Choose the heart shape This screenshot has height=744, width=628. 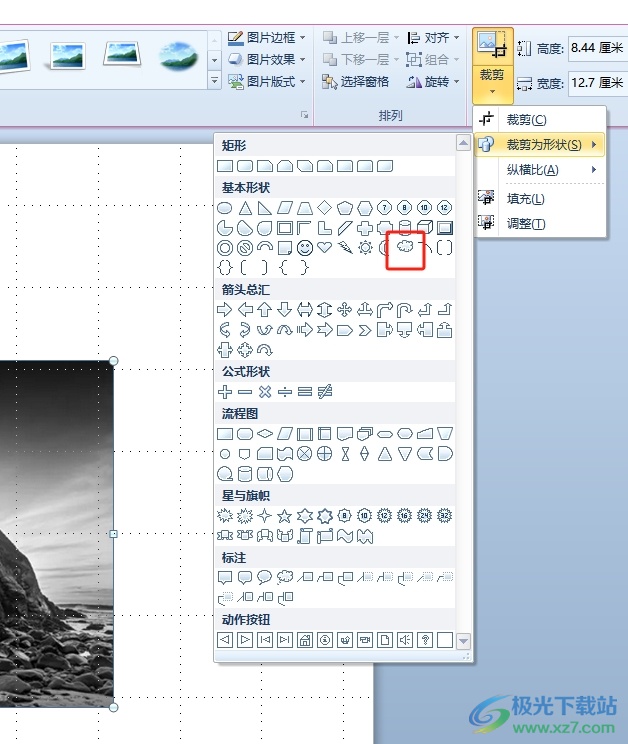(x=324, y=247)
